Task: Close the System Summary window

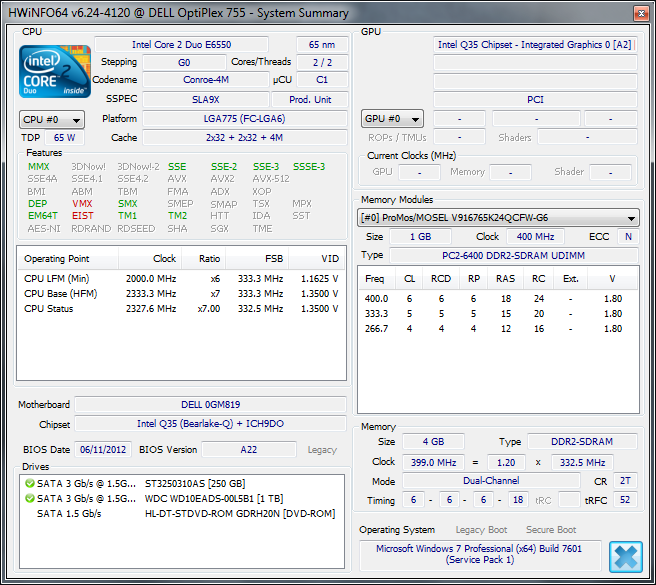Action: coord(641,13)
